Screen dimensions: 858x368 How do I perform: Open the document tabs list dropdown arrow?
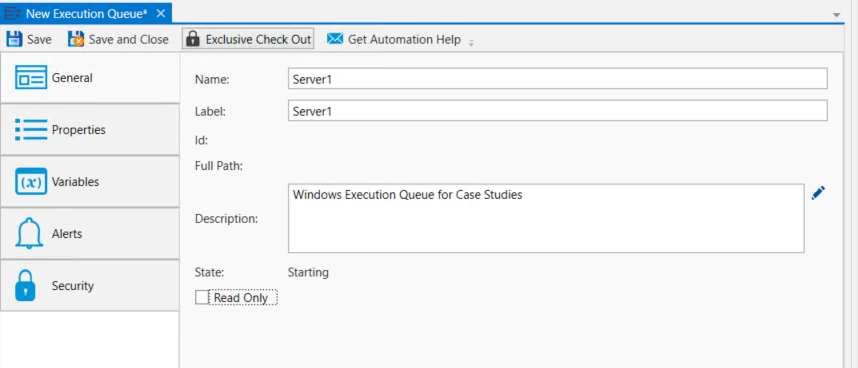pos(837,15)
